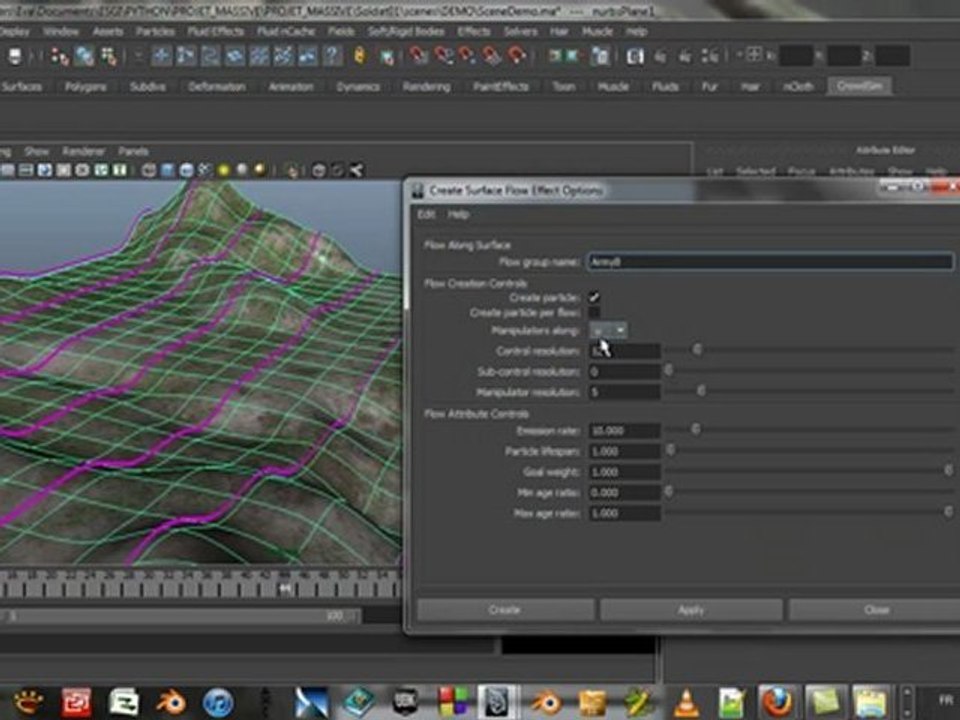Screen dimensions: 960x720
Task: Open the Edit menu in options dialog
Action: tap(426, 214)
